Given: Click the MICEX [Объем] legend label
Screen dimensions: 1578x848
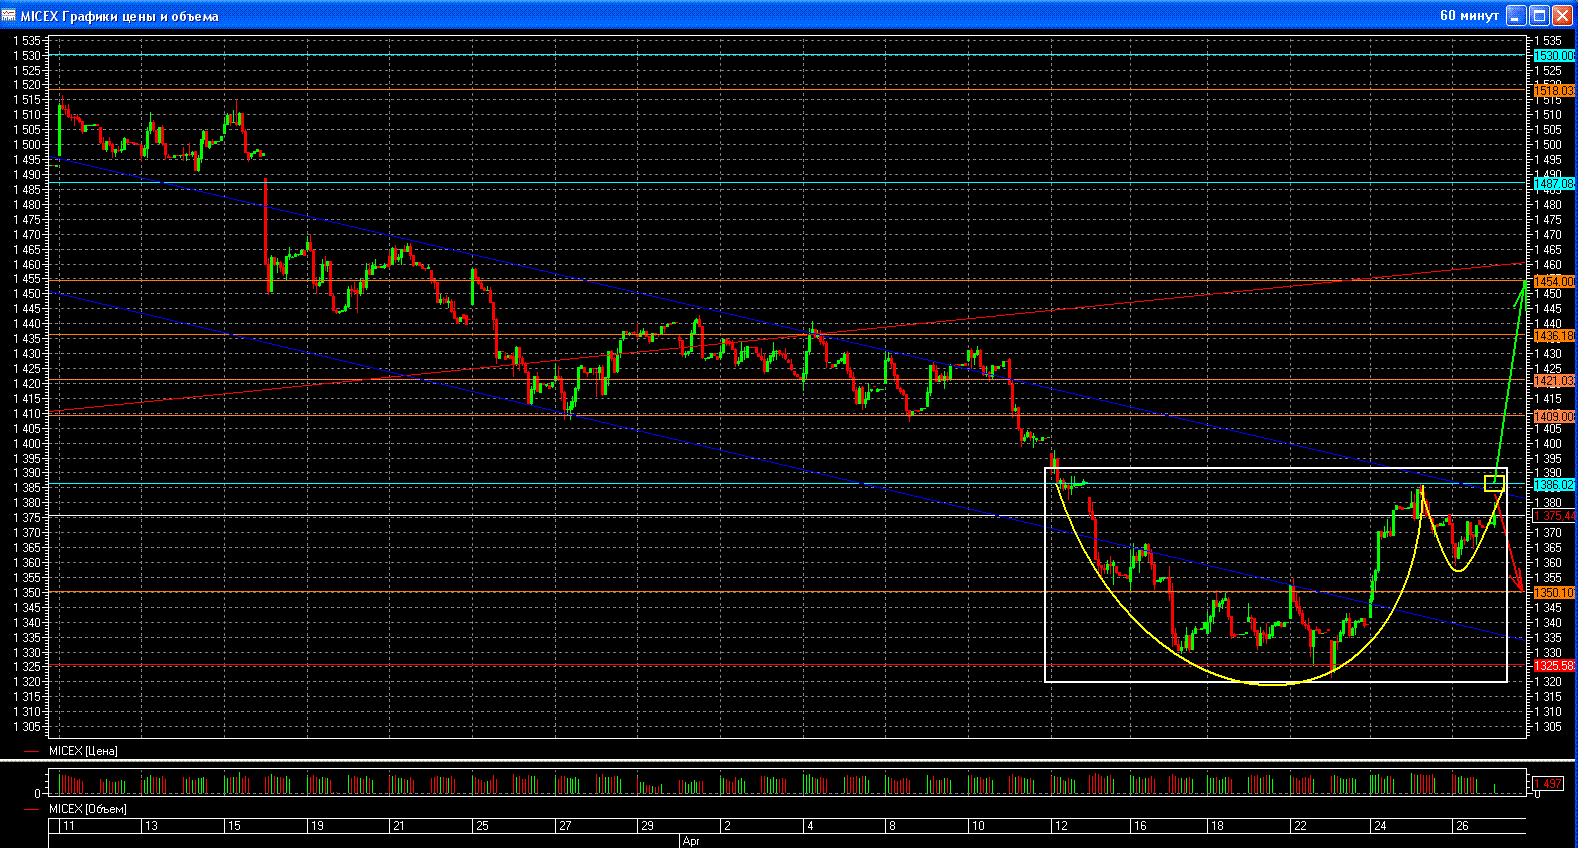Looking at the screenshot, I should tap(87, 809).
